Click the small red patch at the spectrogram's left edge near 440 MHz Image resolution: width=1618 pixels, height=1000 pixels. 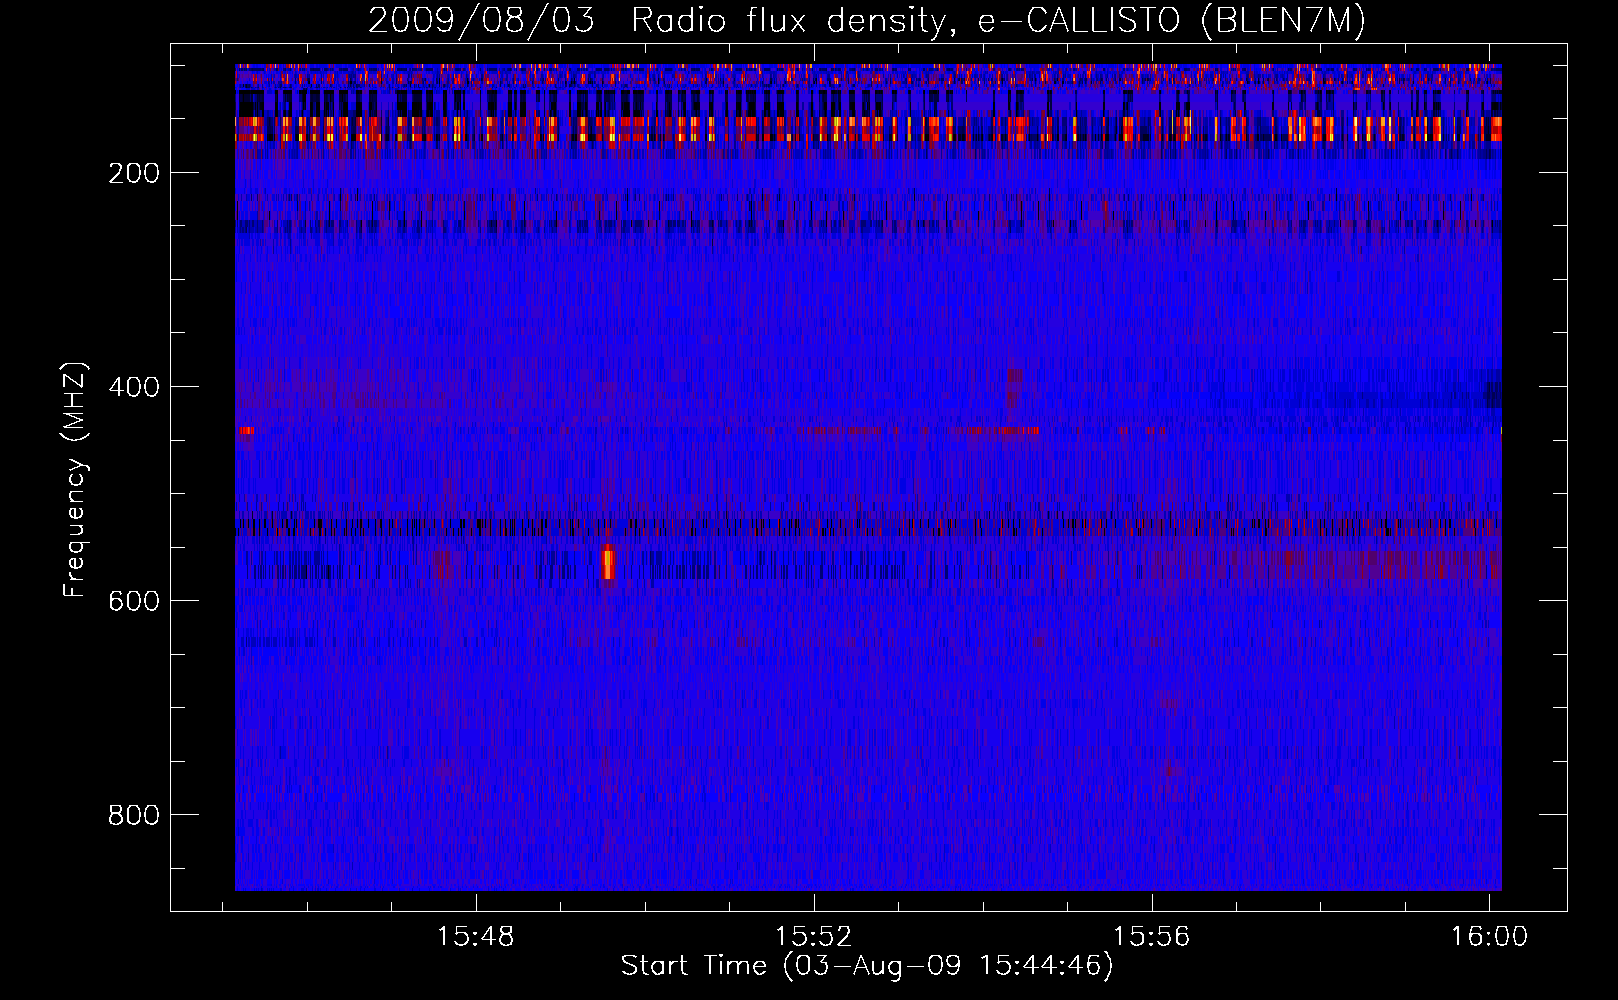point(245,431)
